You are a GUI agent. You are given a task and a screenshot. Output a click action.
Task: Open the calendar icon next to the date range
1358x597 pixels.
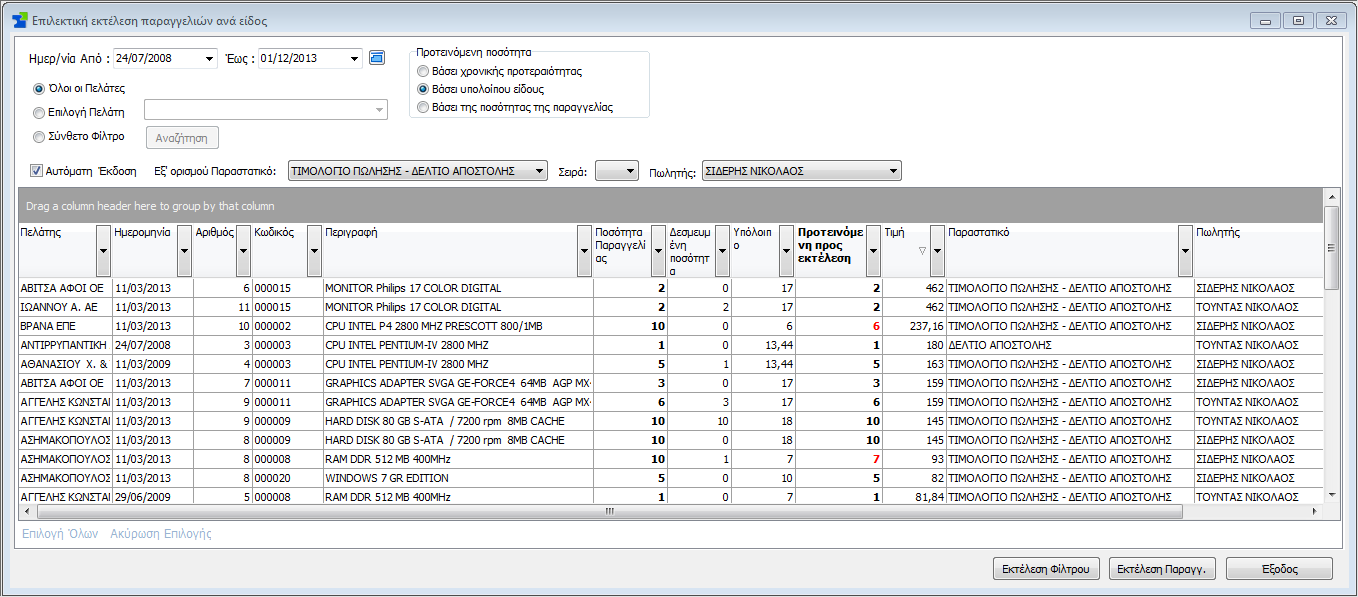377,58
